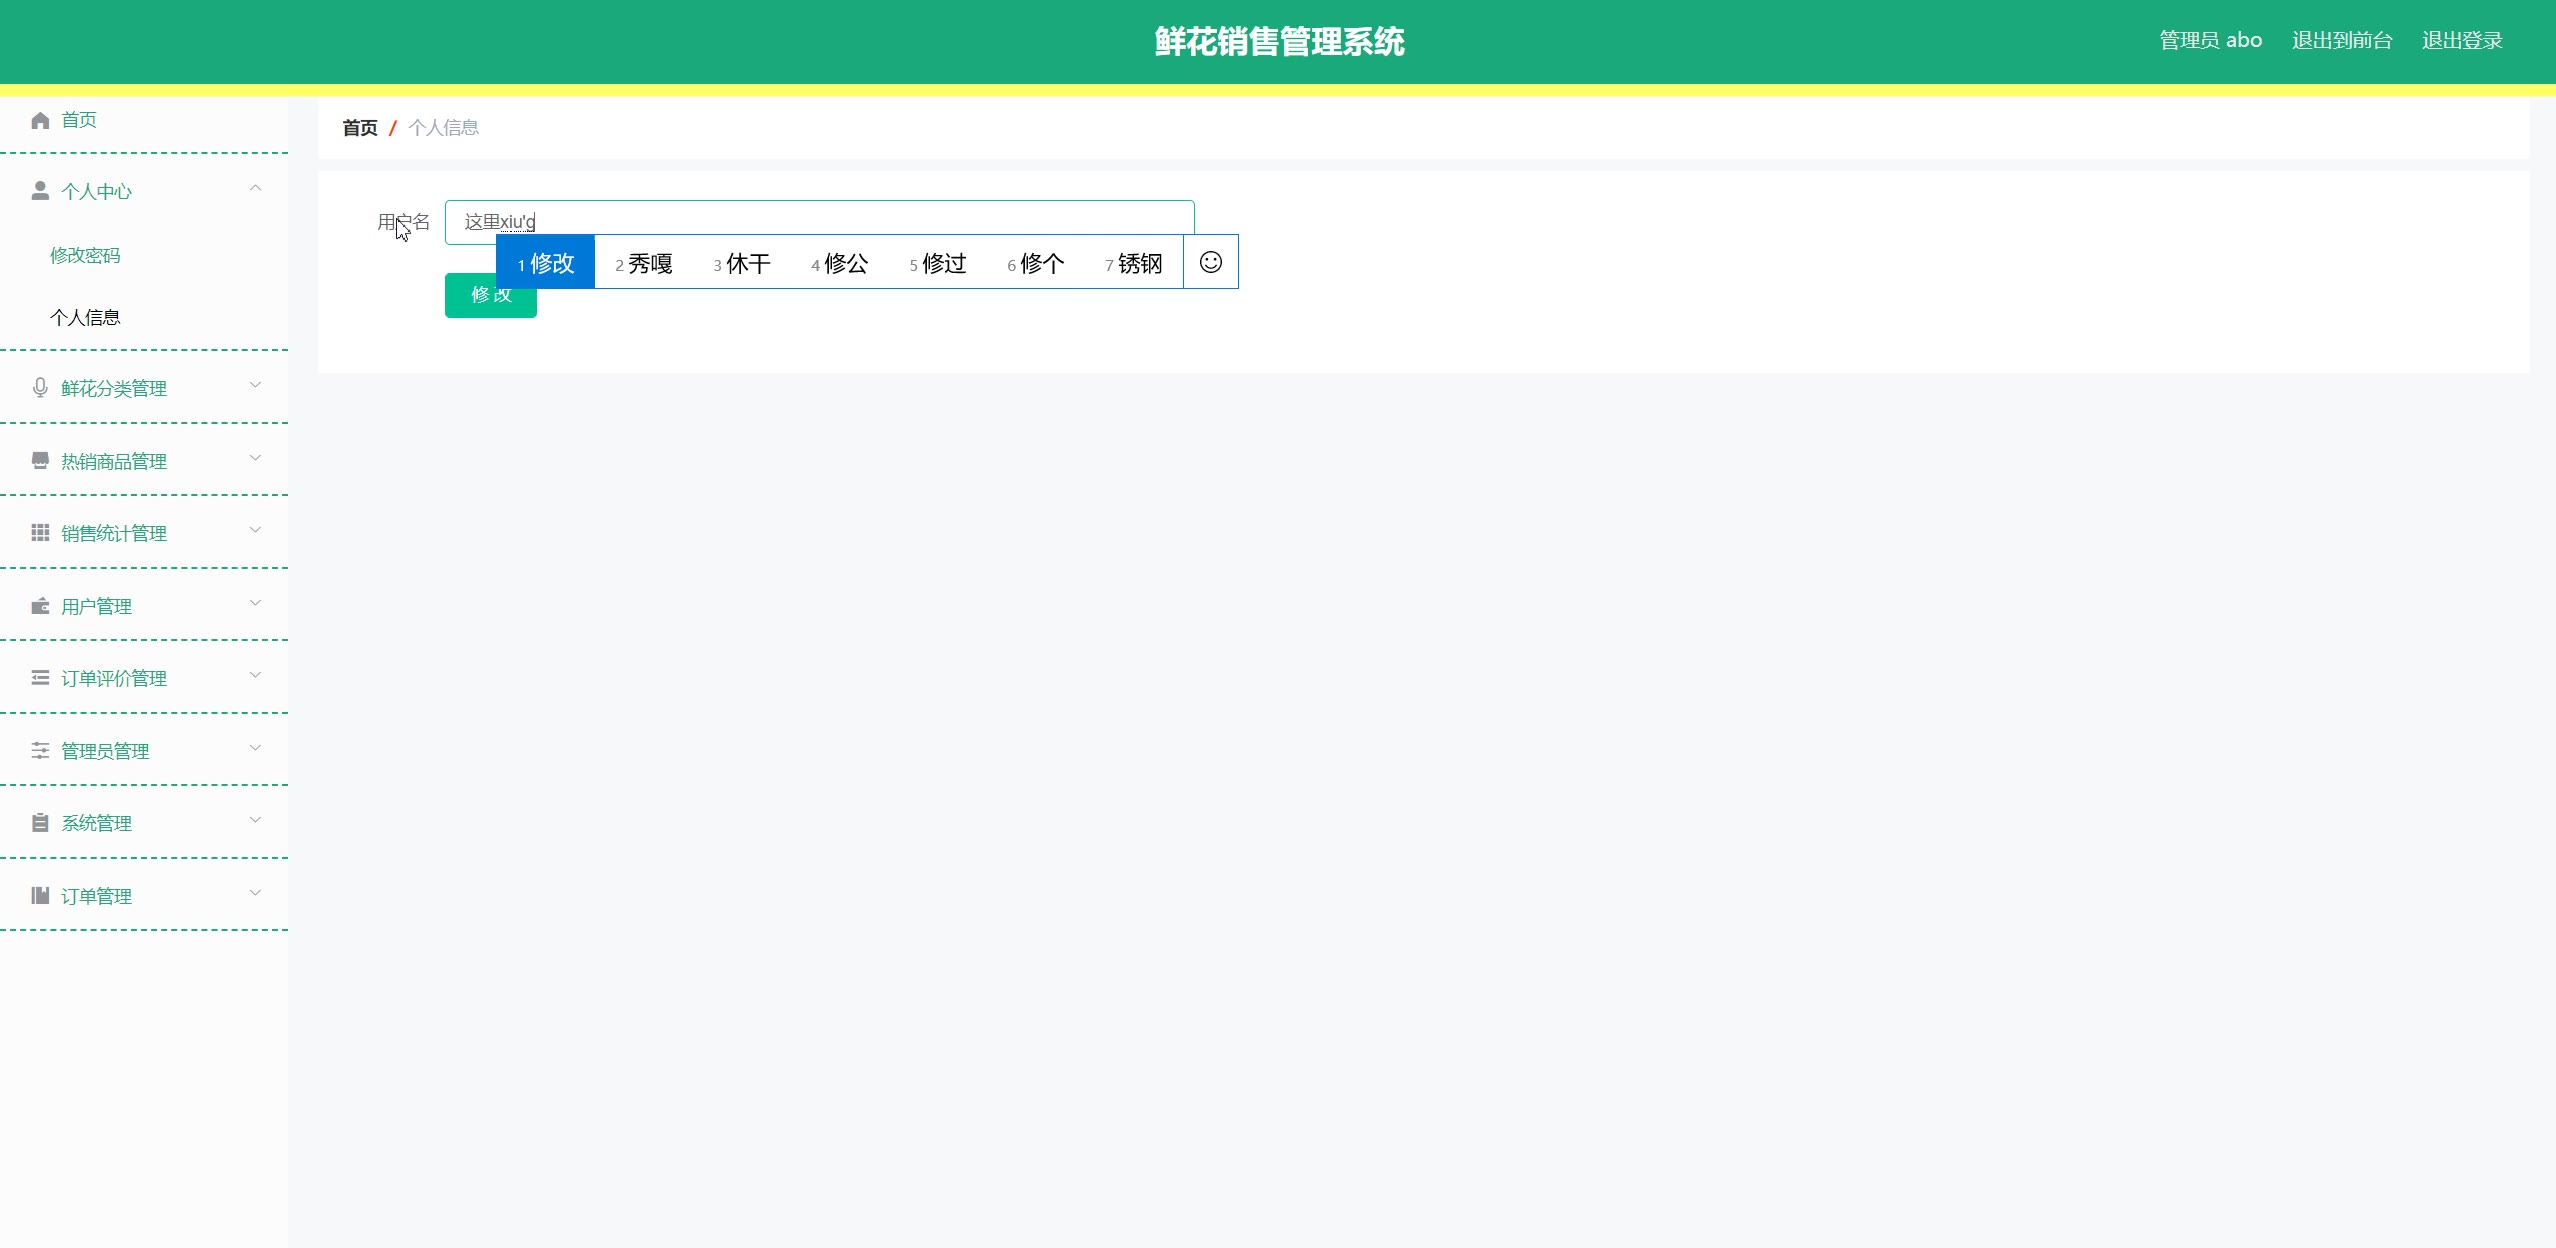This screenshot has width=2556, height=1248.
Task: Open the 修改密码 submenu item
Action: point(85,256)
